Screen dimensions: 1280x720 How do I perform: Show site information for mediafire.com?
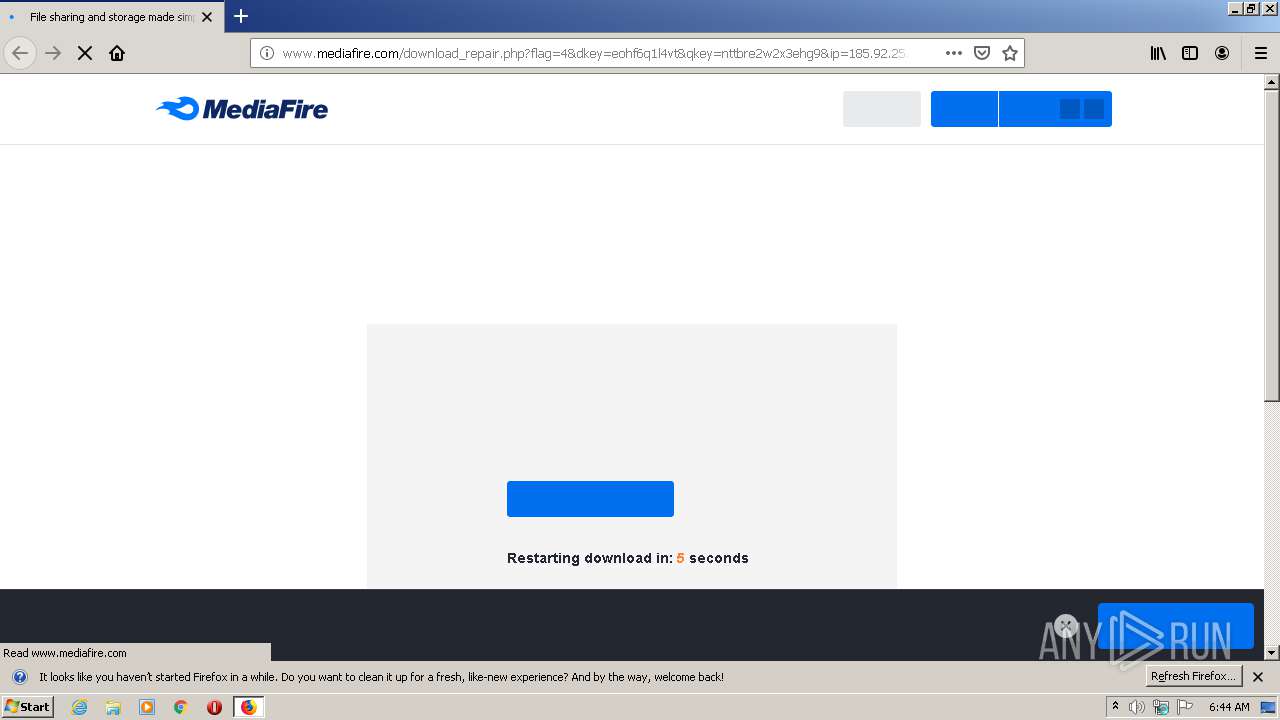[266, 53]
